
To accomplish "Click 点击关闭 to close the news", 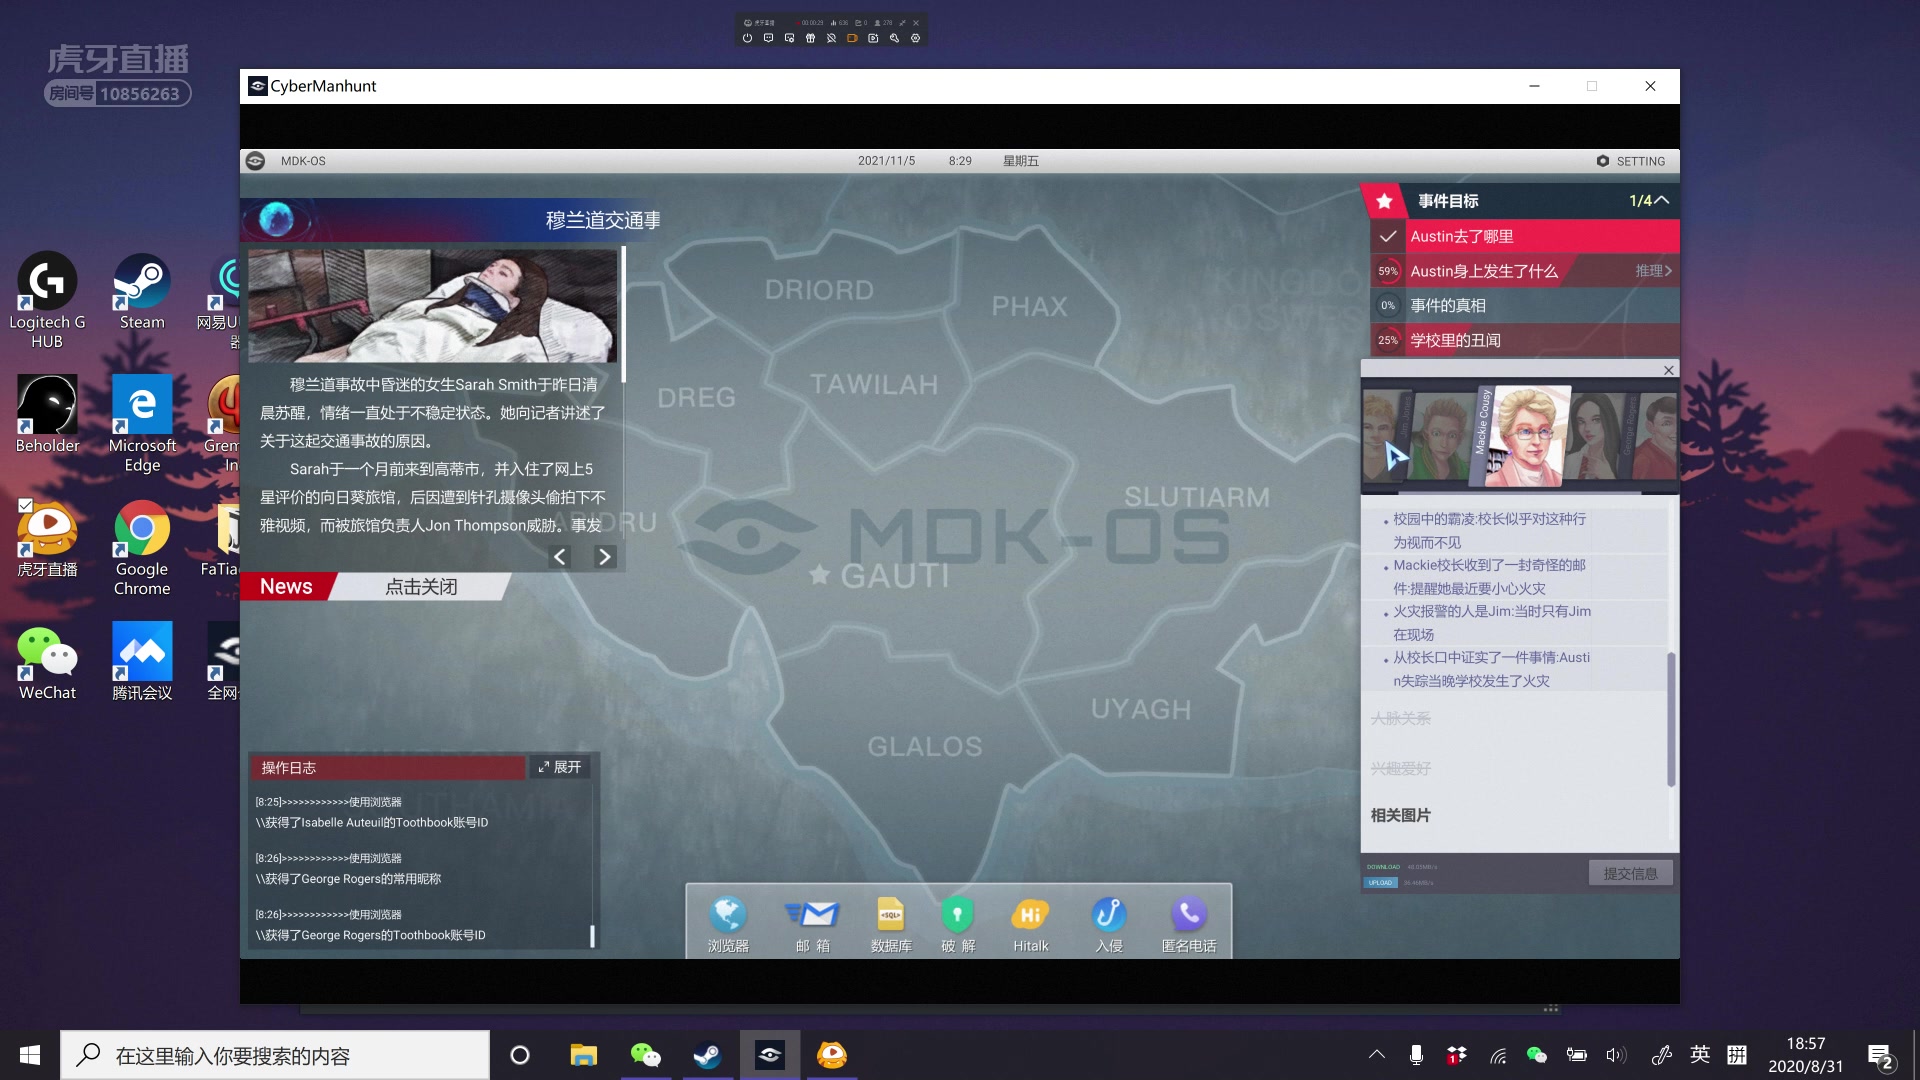I will pyautogui.click(x=421, y=587).
